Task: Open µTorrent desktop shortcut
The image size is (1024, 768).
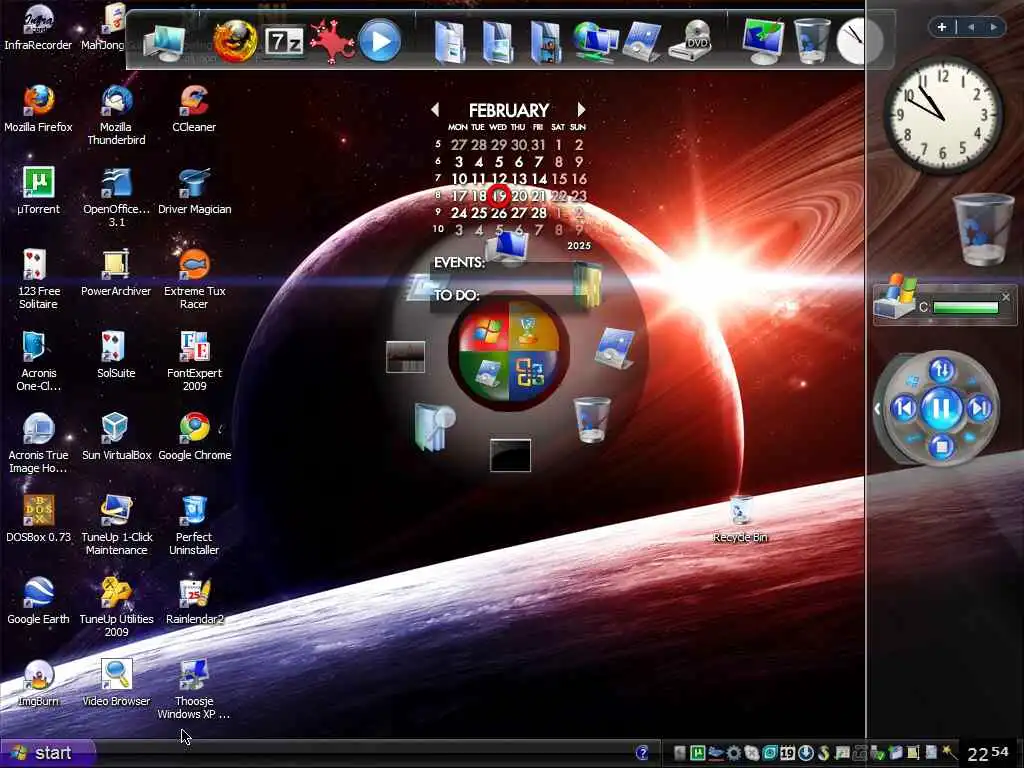Action: (39, 191)
